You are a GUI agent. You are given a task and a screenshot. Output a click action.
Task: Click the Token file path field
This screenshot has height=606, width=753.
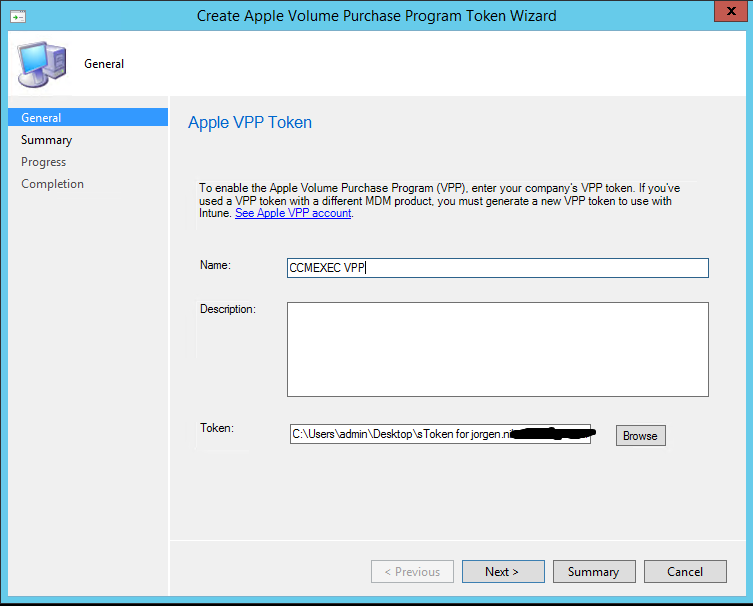pyautogui.click(x=440, y=435)
